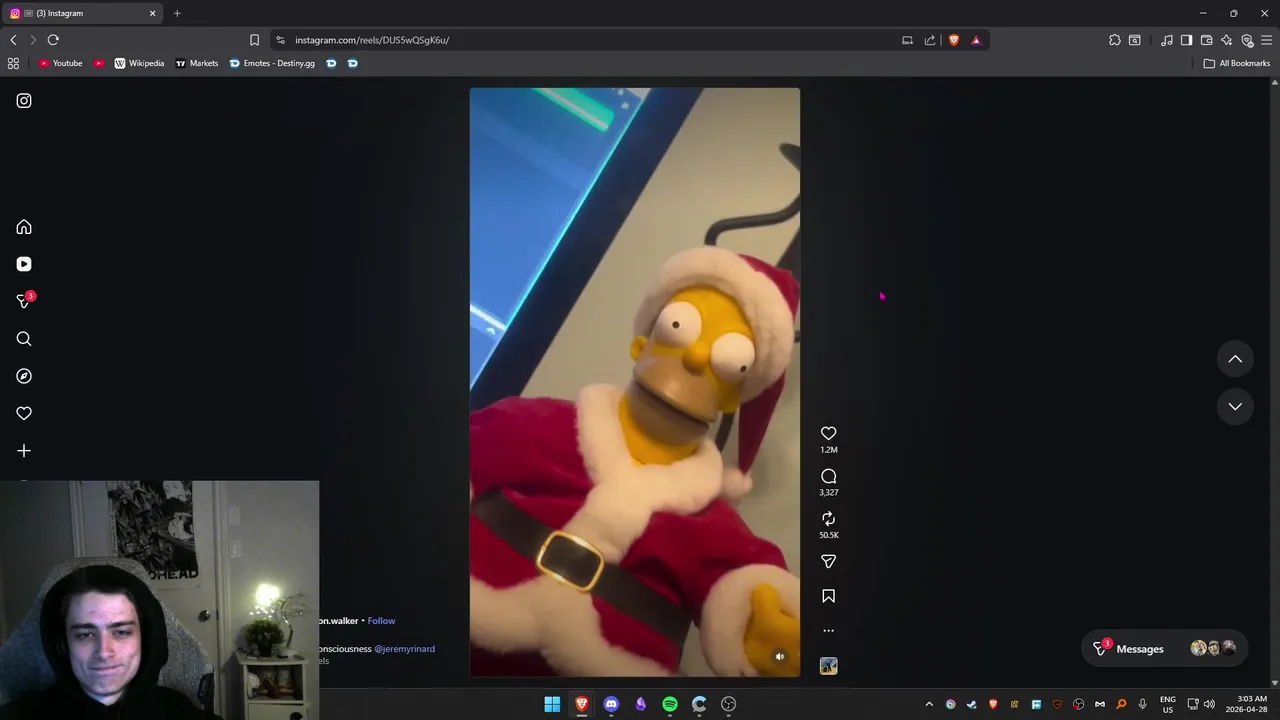1280x720 pixels.
Task: Open Brave Wallet icon
Action: pyautogui.click(x=1207, y=40)
